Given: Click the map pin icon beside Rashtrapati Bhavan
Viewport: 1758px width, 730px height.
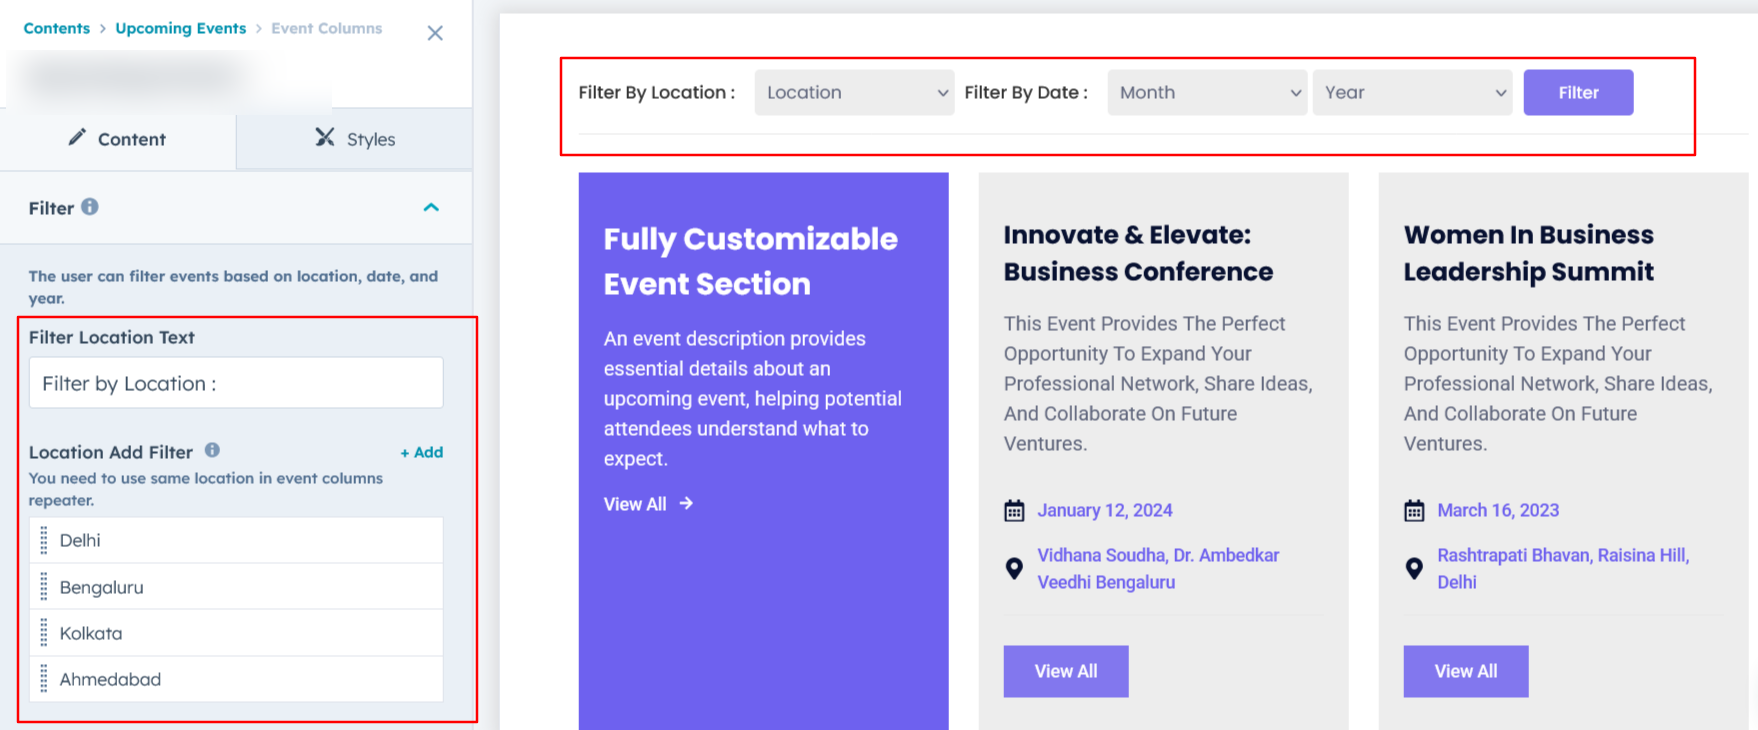Looking at the screenshot, I should [1414, 569].
